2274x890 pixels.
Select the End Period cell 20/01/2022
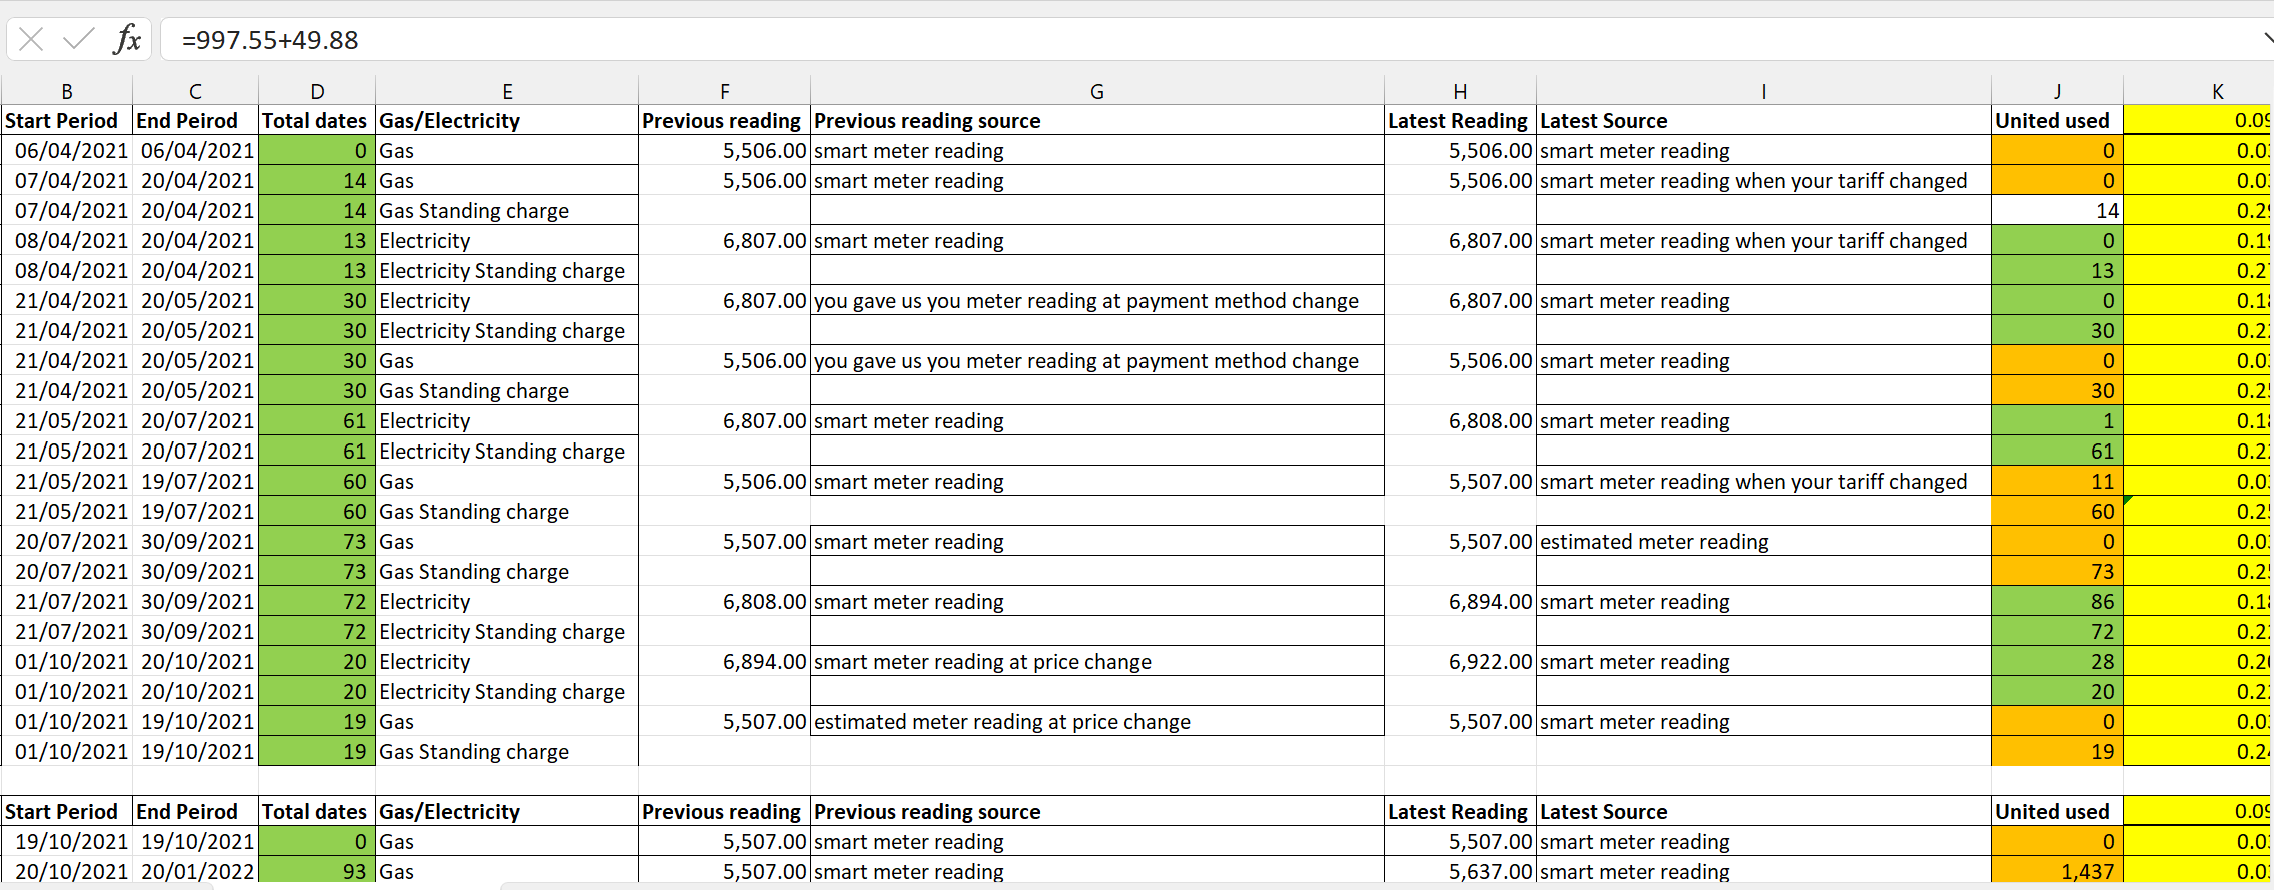[195, 871]
